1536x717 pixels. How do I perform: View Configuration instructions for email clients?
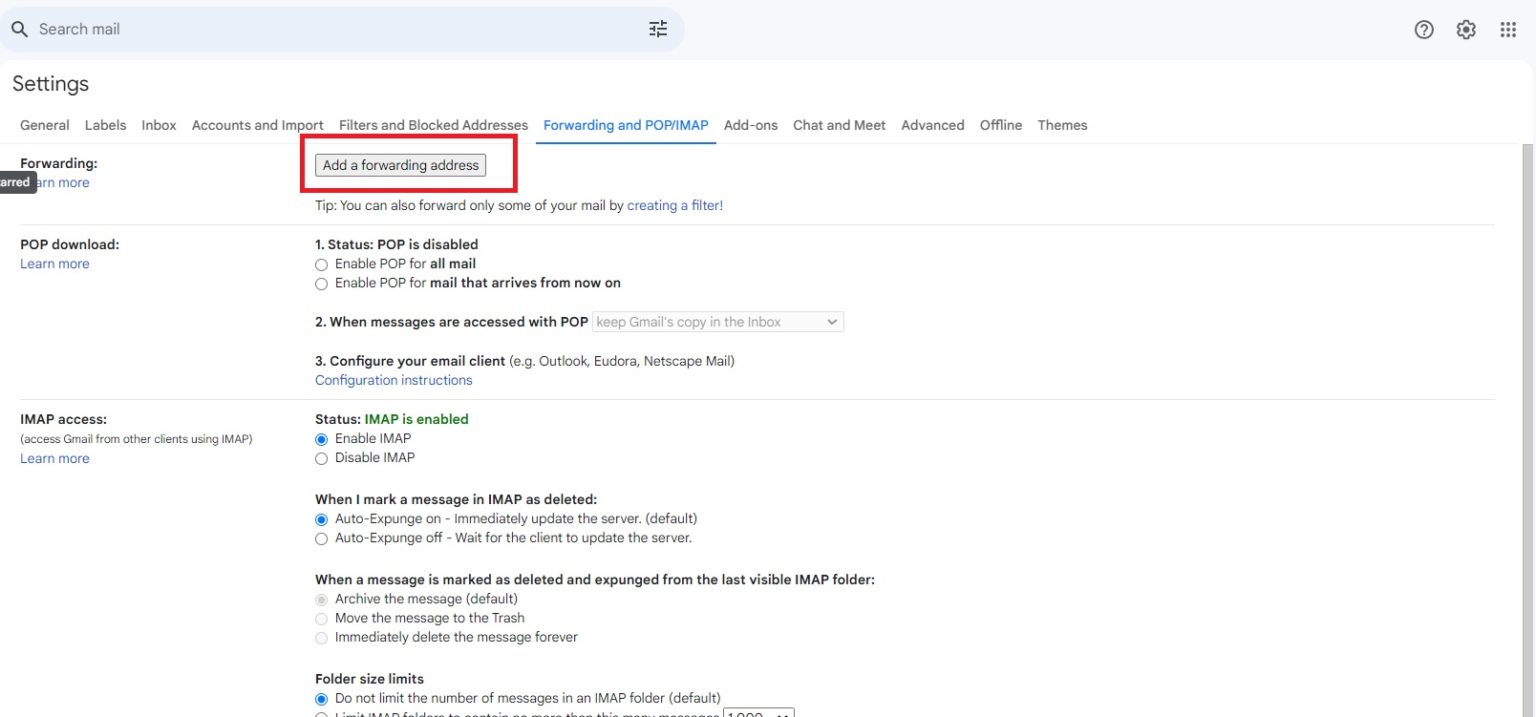[x=393, y=380]
